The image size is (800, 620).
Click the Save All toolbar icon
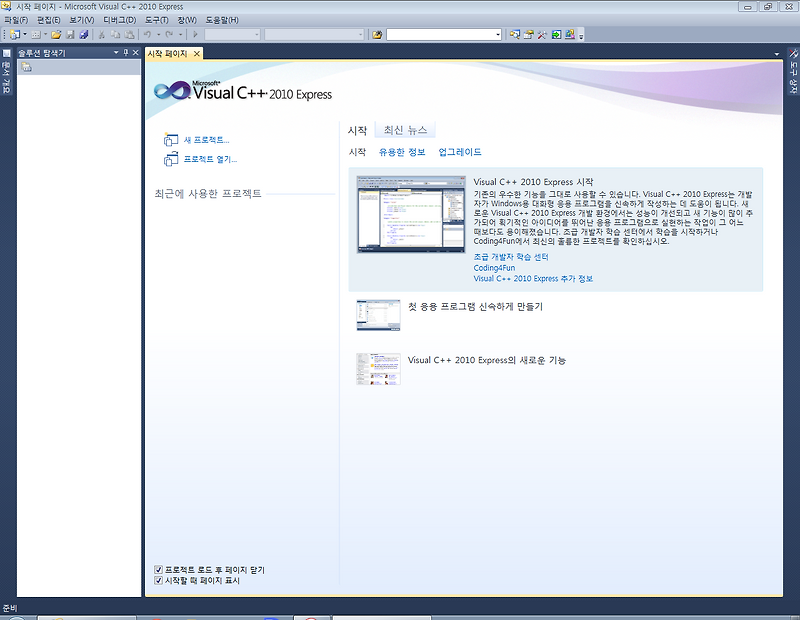click(x=84, y=35)
